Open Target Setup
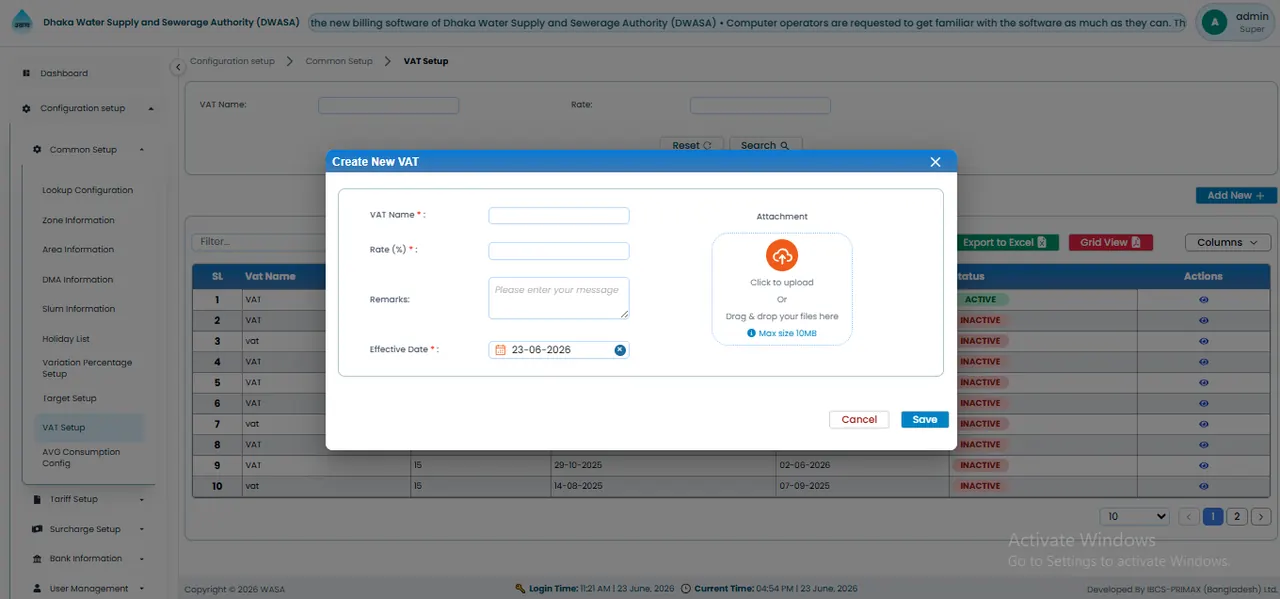 click(x=69, y=398)
